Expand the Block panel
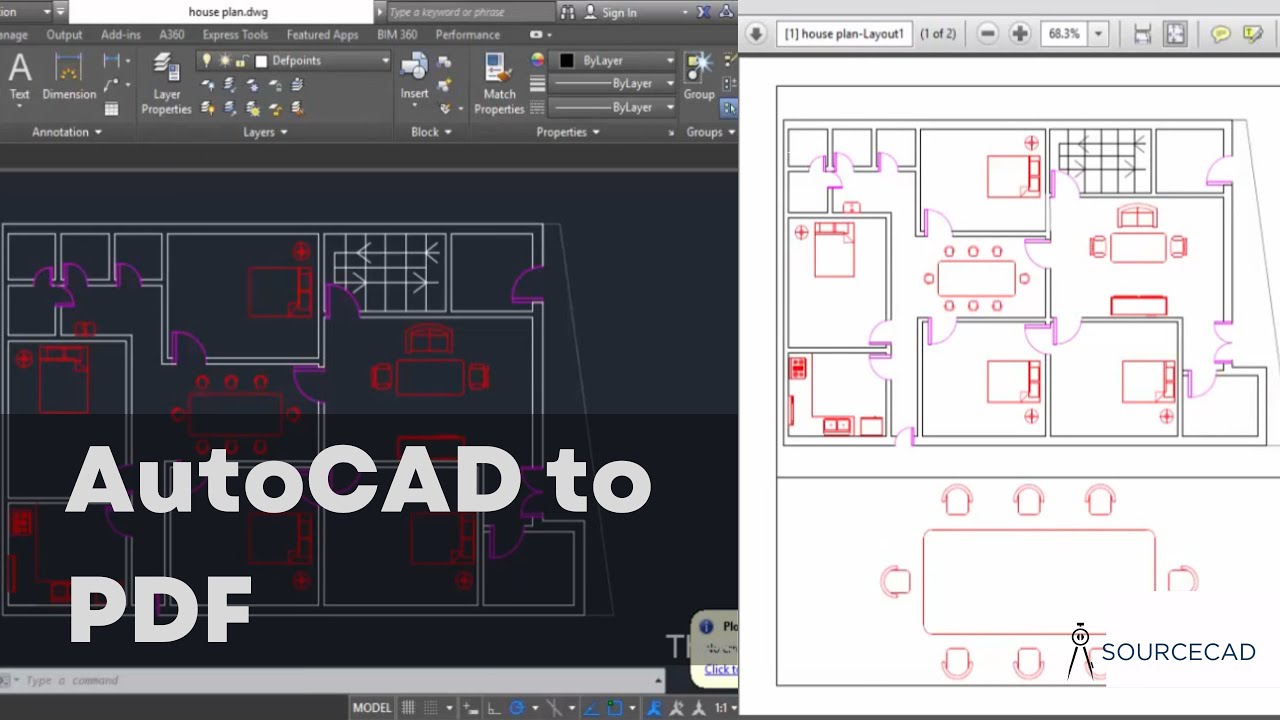Viewport: 1280px width, 720px height. 431,132
